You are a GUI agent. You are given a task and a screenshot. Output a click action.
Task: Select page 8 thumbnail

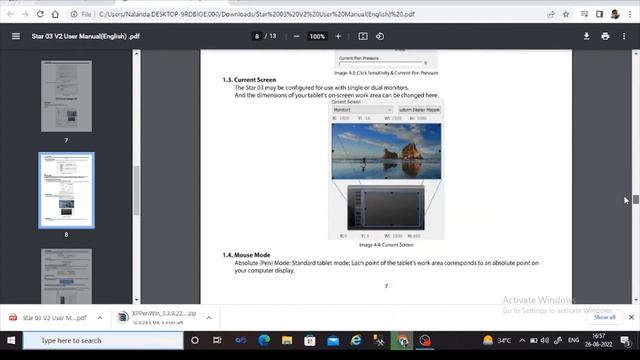66,190
